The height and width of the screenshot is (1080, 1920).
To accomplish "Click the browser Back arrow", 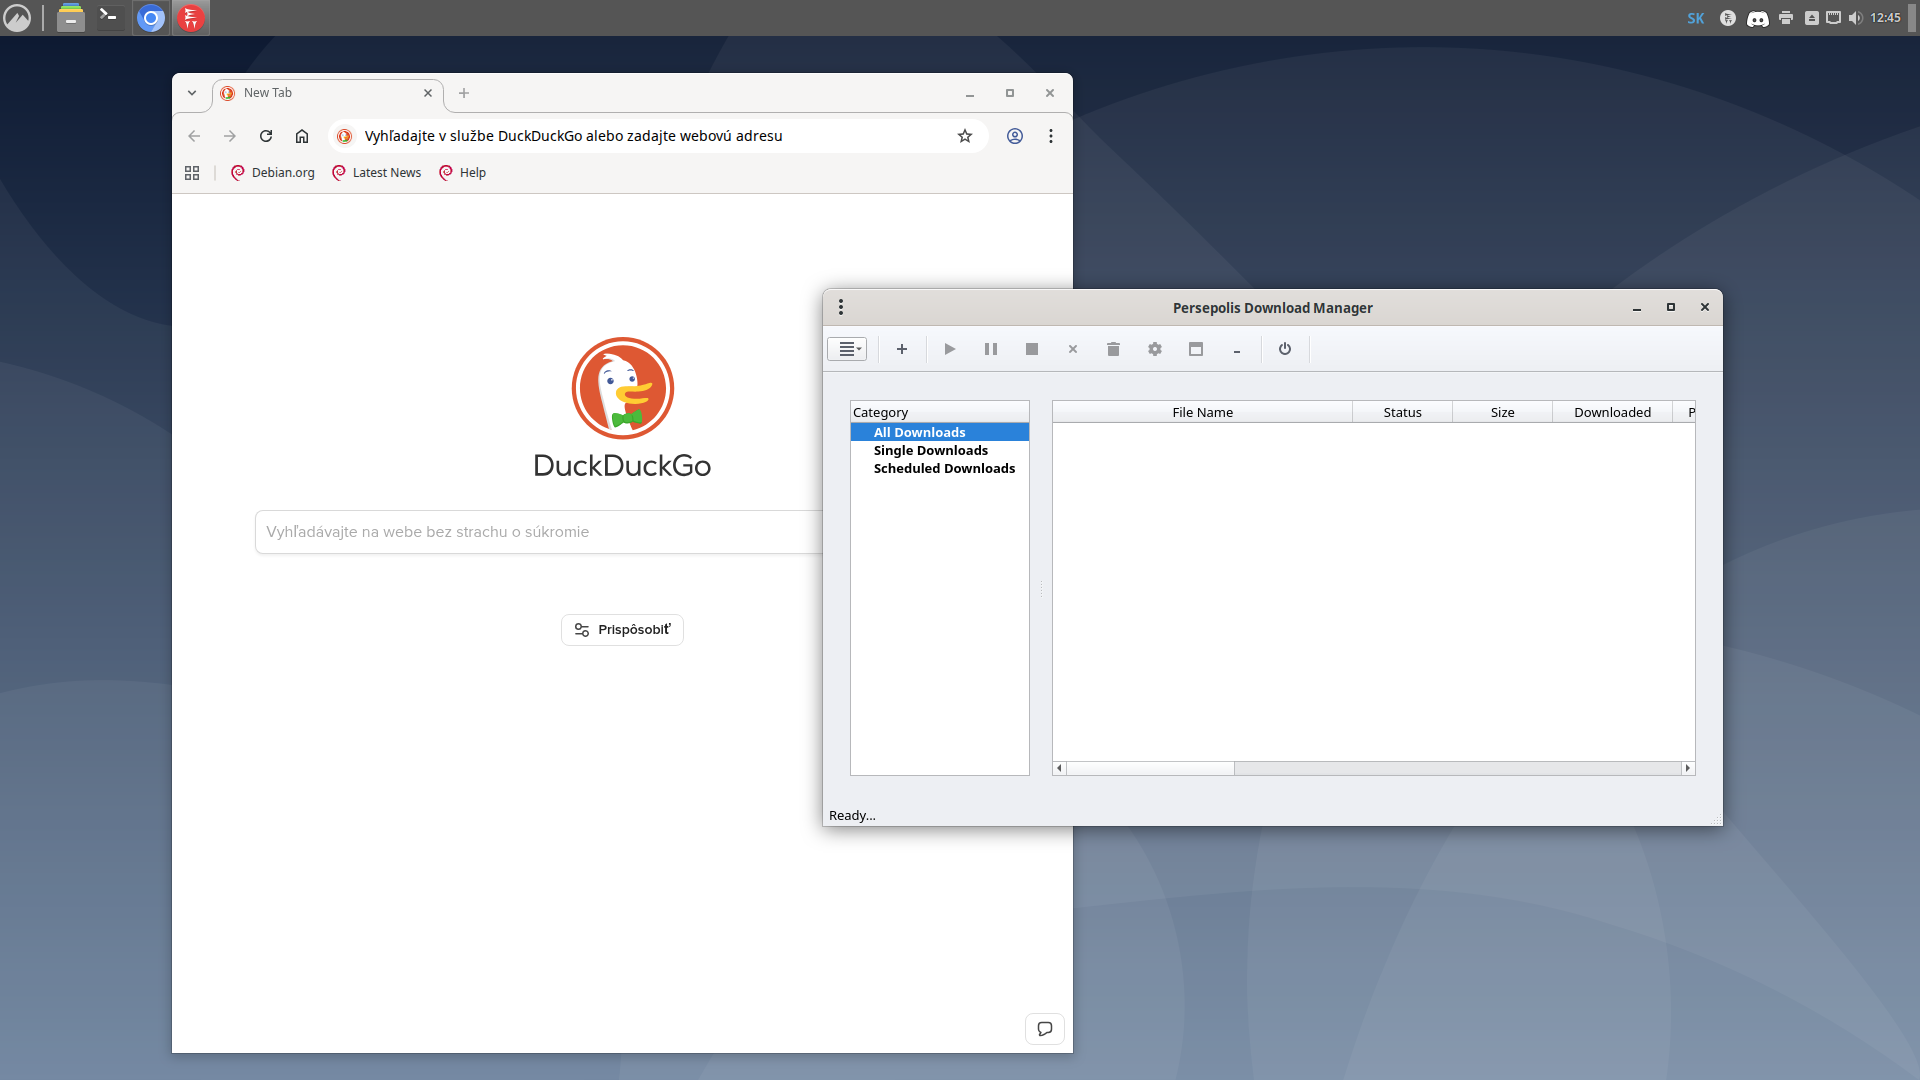I will click(x=194, y=136).
